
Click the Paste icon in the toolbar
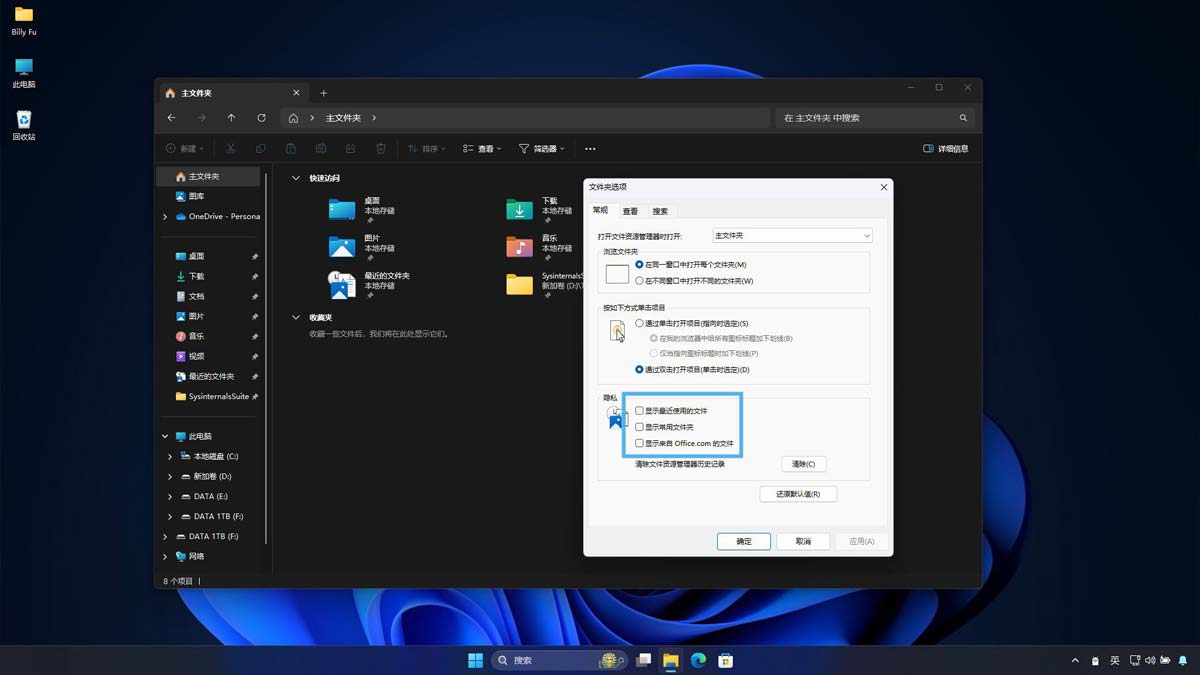(x=291, y=148)
